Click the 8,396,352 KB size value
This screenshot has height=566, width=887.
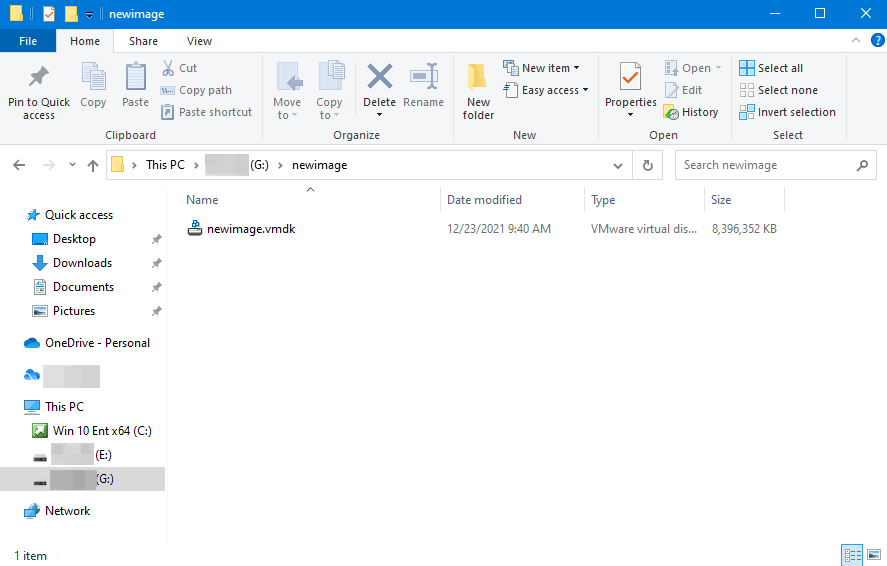click(x=744, y=229)
